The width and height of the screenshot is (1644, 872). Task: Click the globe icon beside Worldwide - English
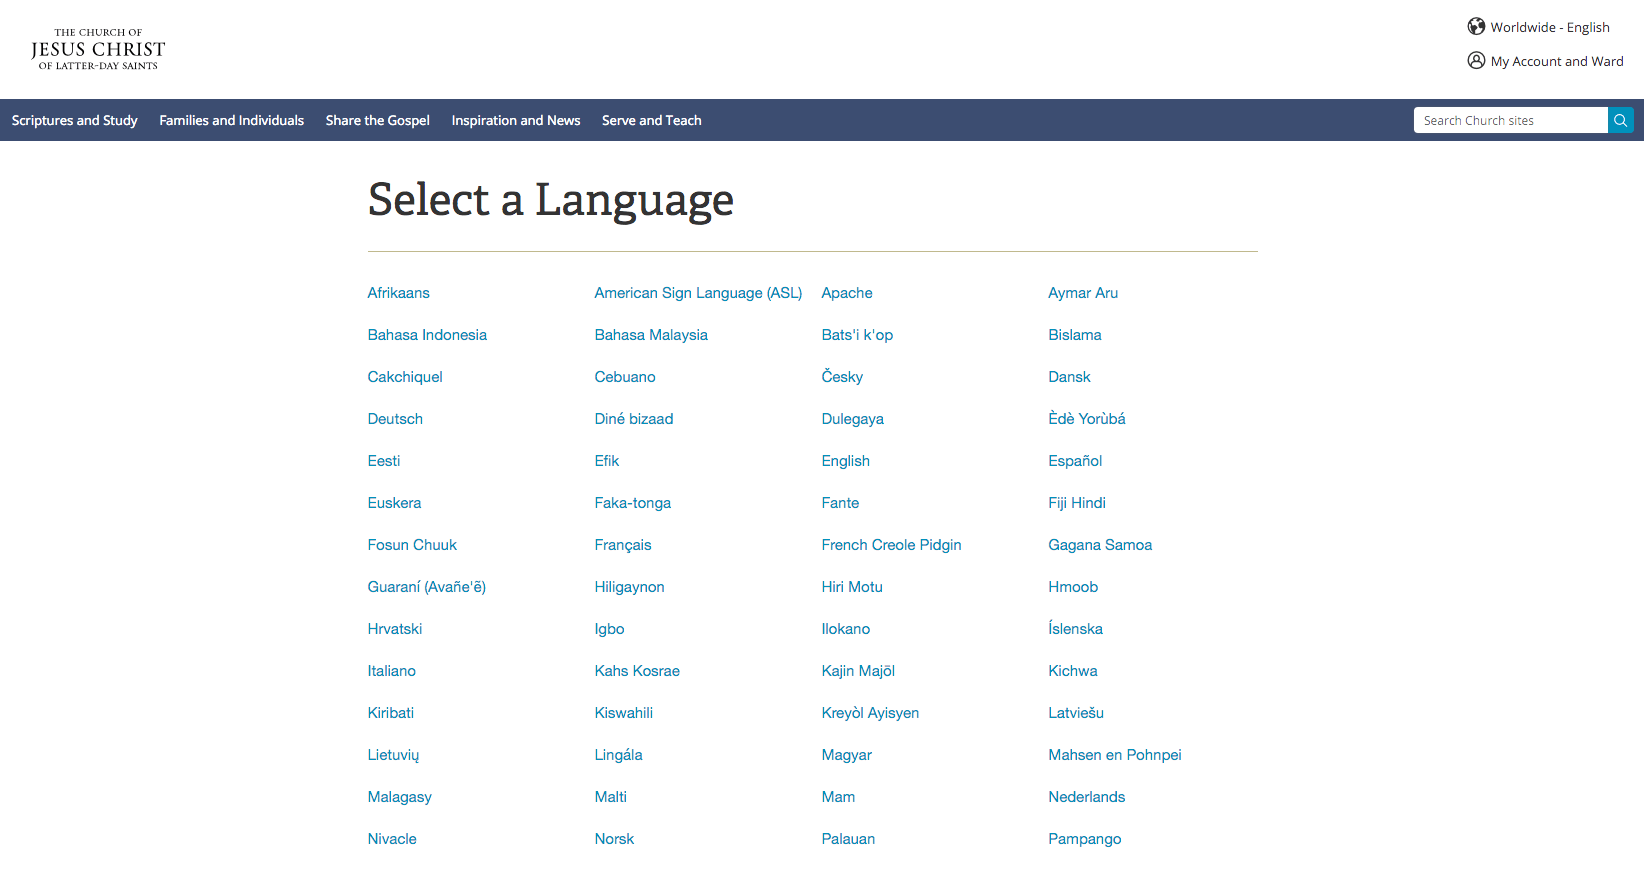(1476, 26)
